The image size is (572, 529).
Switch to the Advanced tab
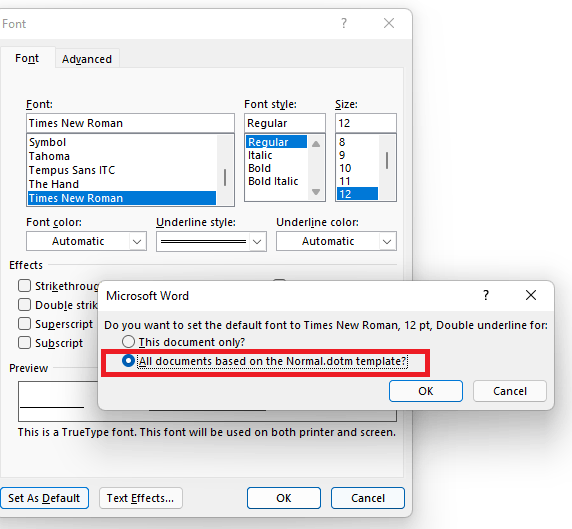tap(87, 59)
